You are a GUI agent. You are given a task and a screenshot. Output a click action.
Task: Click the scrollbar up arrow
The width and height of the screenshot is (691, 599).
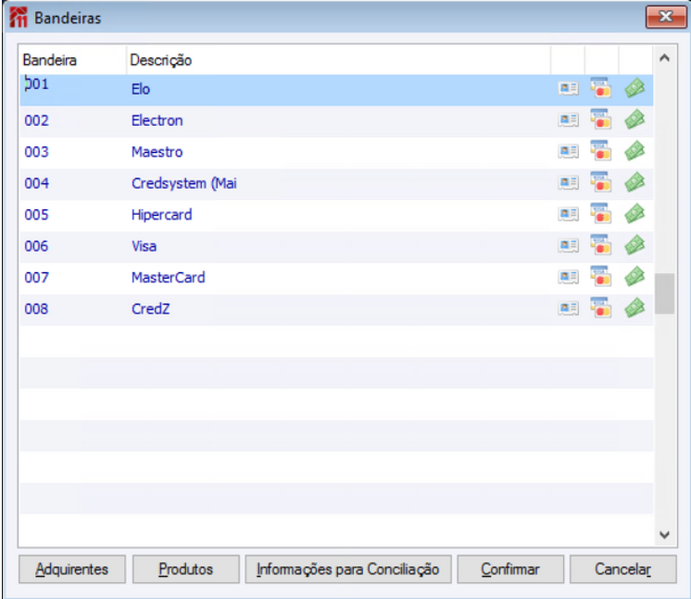[x=665, y=58]
